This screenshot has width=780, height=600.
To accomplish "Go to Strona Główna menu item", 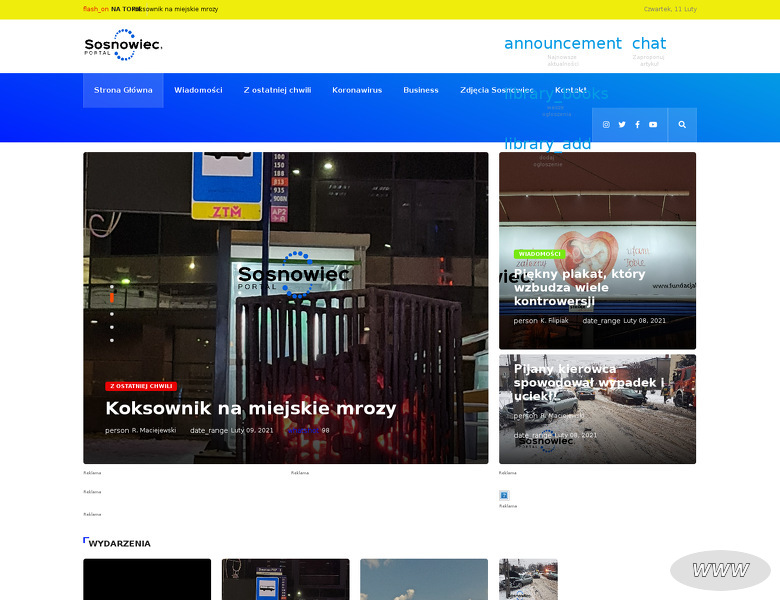I will (x=123, y=90).
